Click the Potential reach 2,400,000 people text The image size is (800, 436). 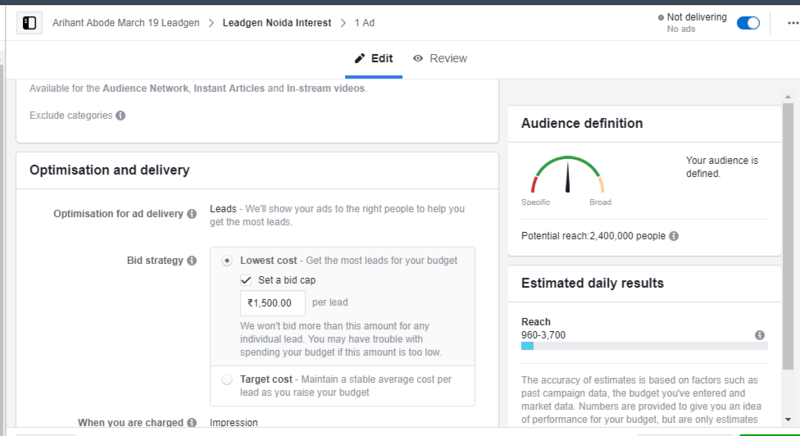[x=593, y=236]
